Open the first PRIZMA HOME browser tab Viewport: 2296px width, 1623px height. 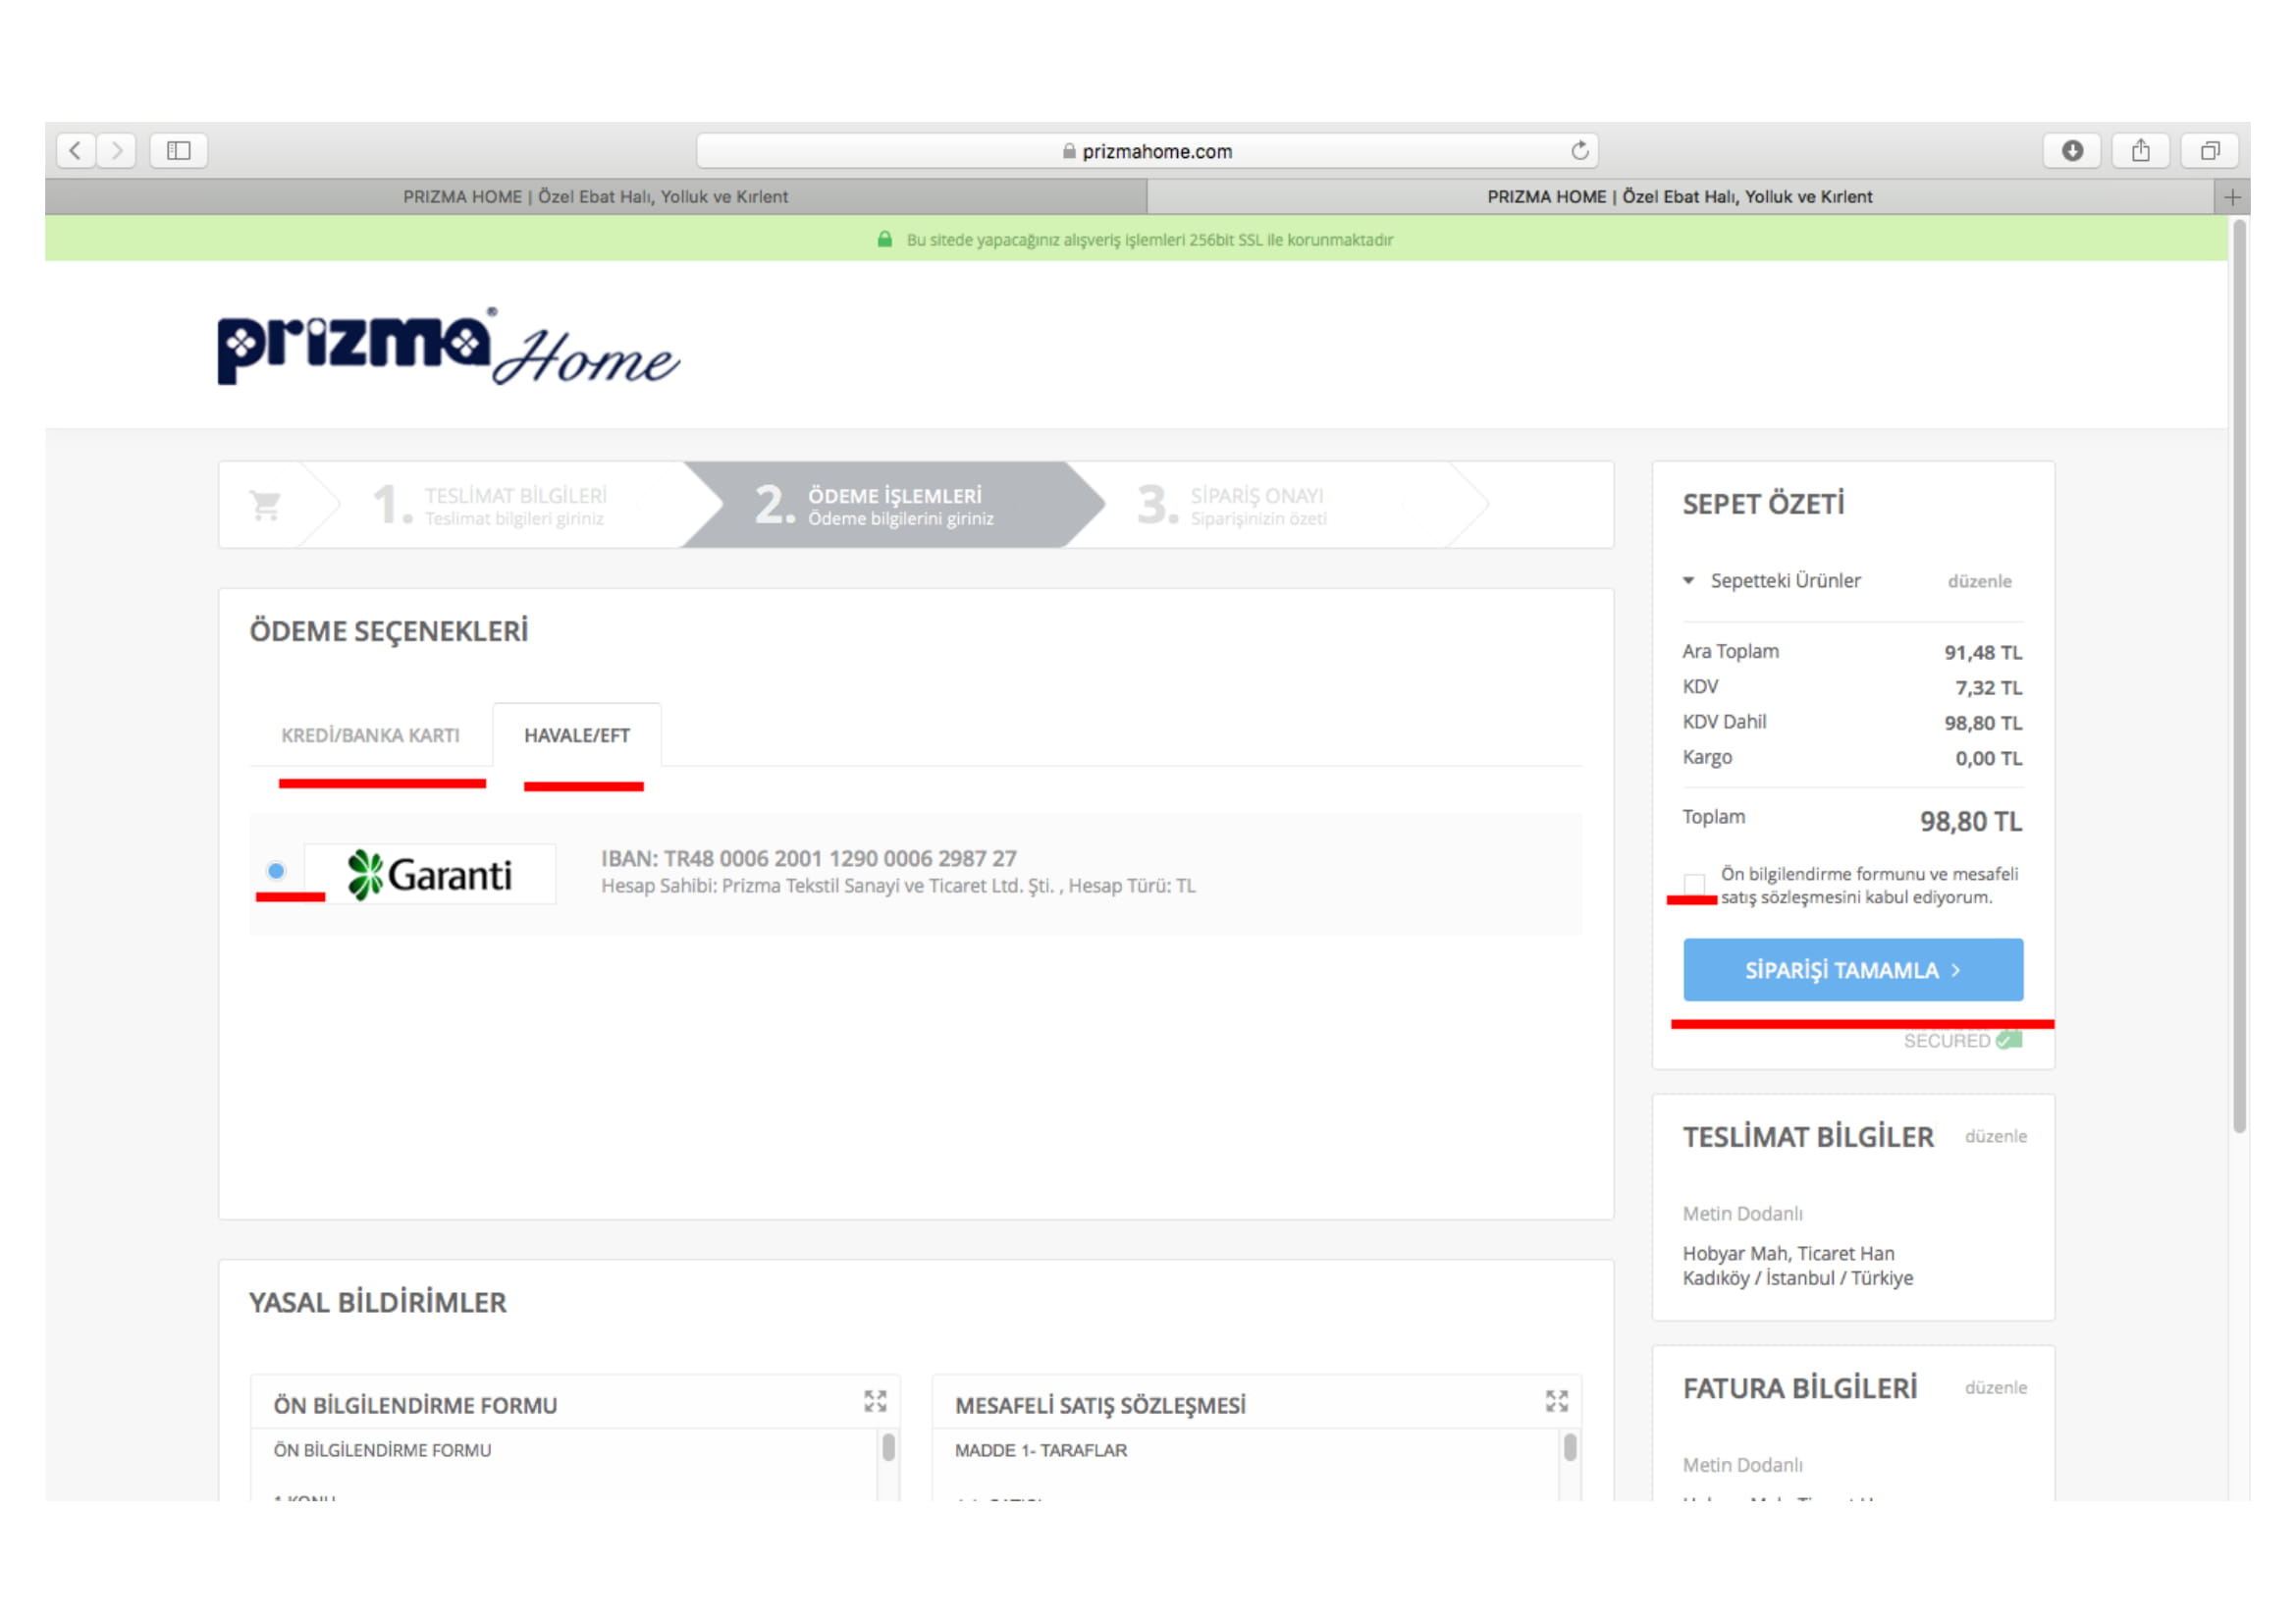click(x=596, y=197)
